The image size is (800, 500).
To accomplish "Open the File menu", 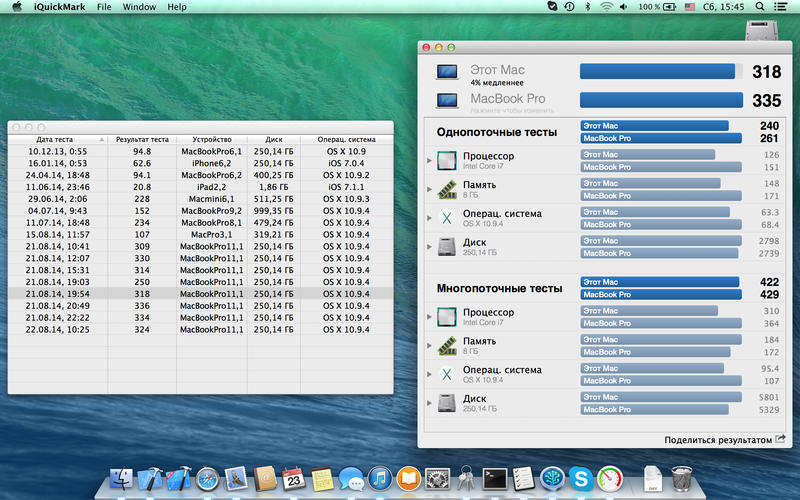I will point(104,7).
